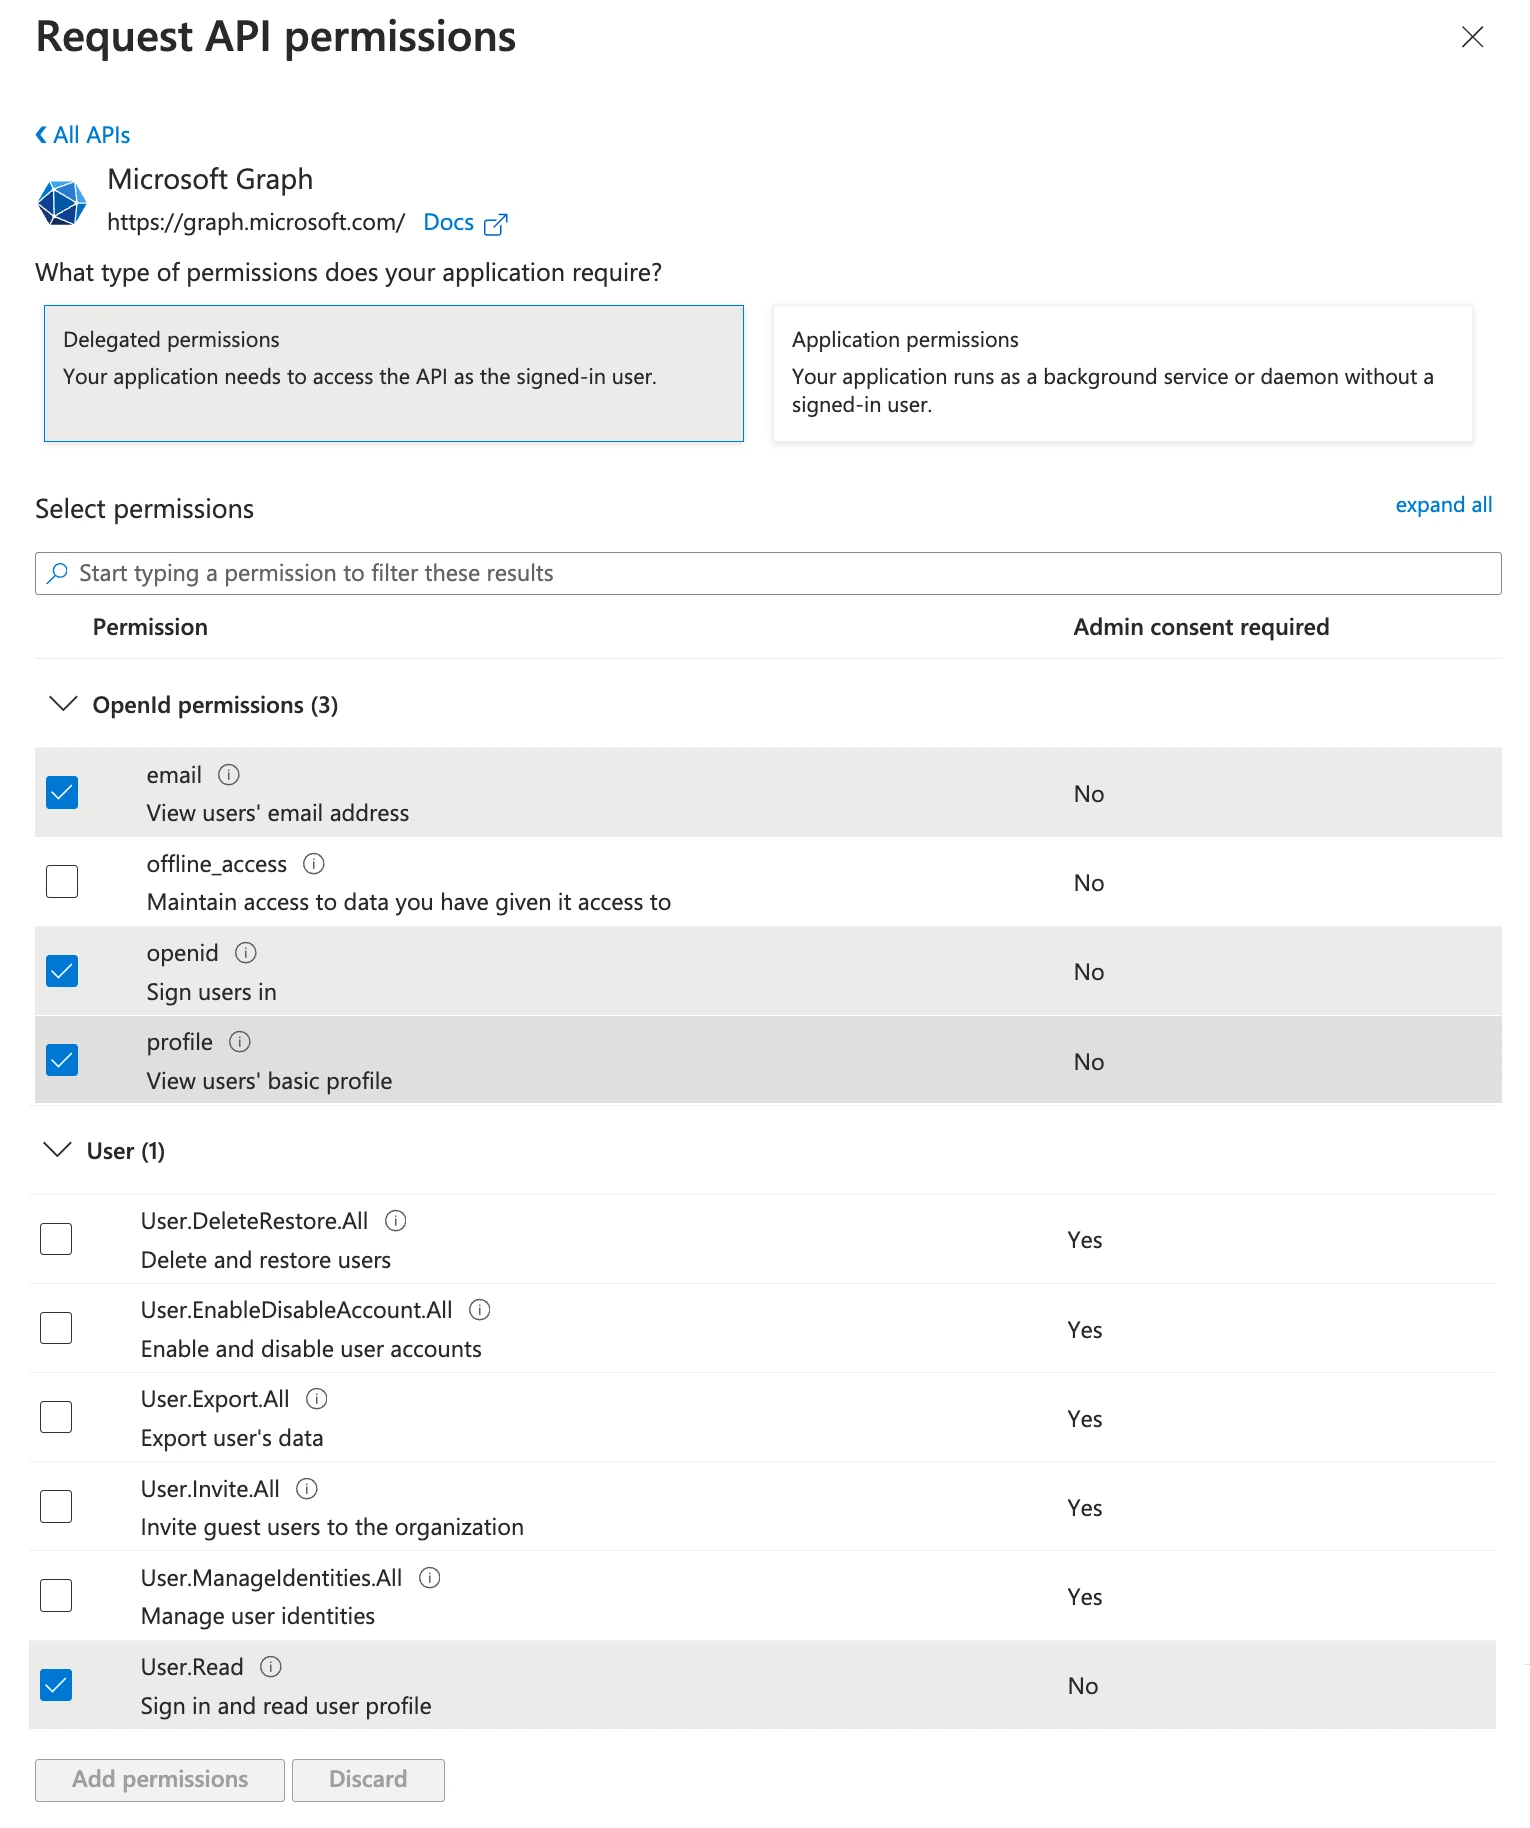This screenshot has height=1828, width=1530.
Task: Click the Add permissions button
Action: pos(158,1779)
